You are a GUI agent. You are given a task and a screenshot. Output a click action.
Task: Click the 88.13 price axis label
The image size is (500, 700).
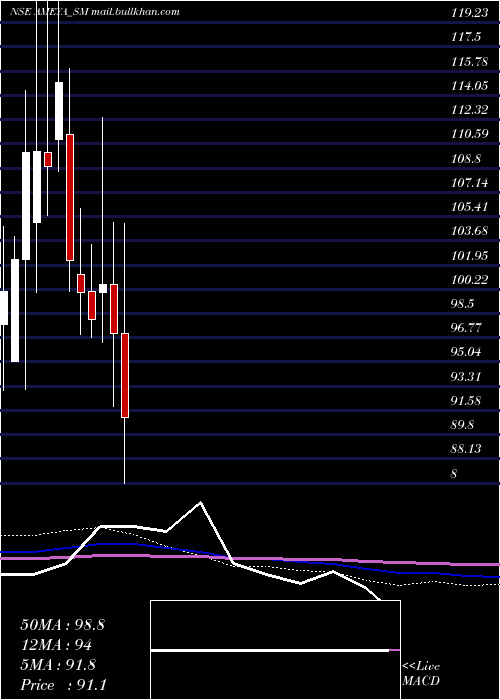point(467,449)
